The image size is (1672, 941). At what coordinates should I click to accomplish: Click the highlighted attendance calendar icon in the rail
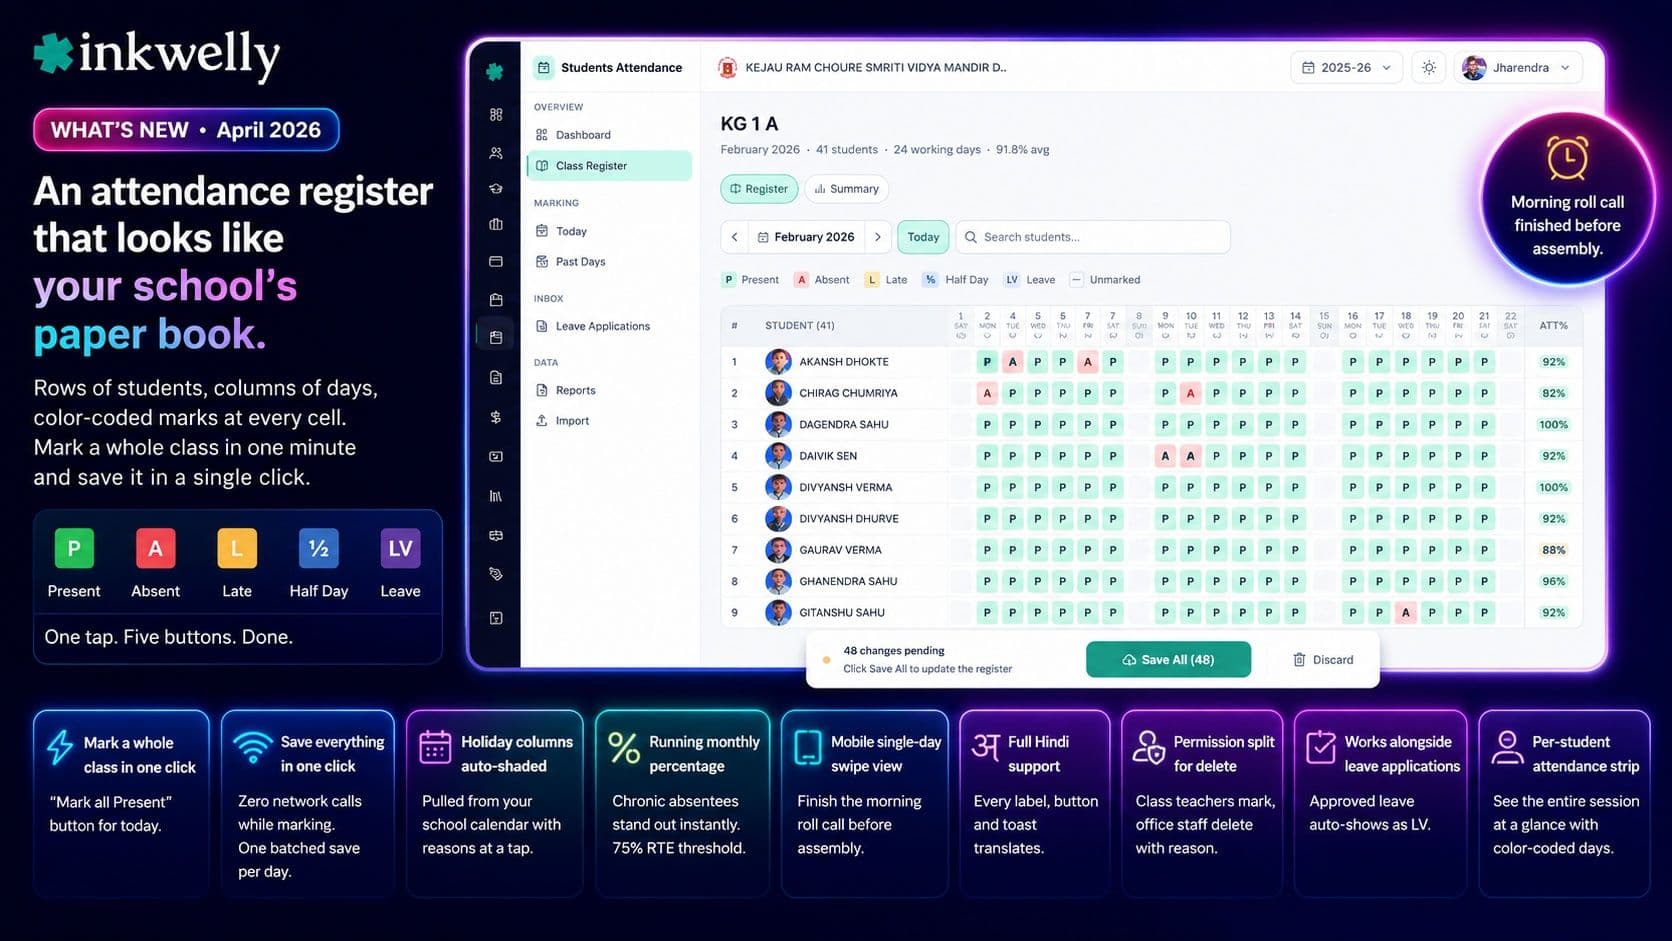496,337
